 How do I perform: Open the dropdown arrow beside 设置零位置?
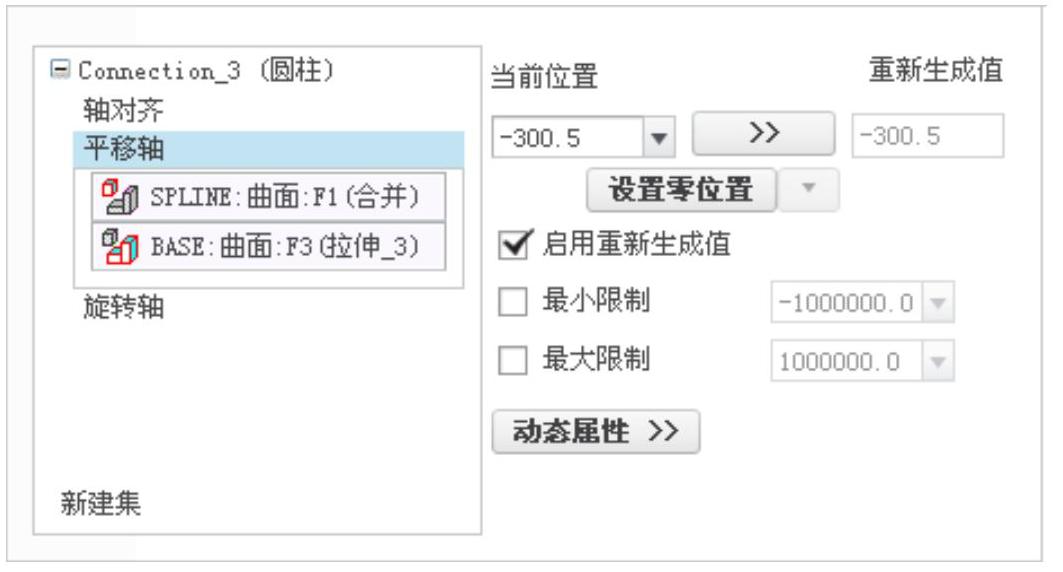click(x=808, y=189)
